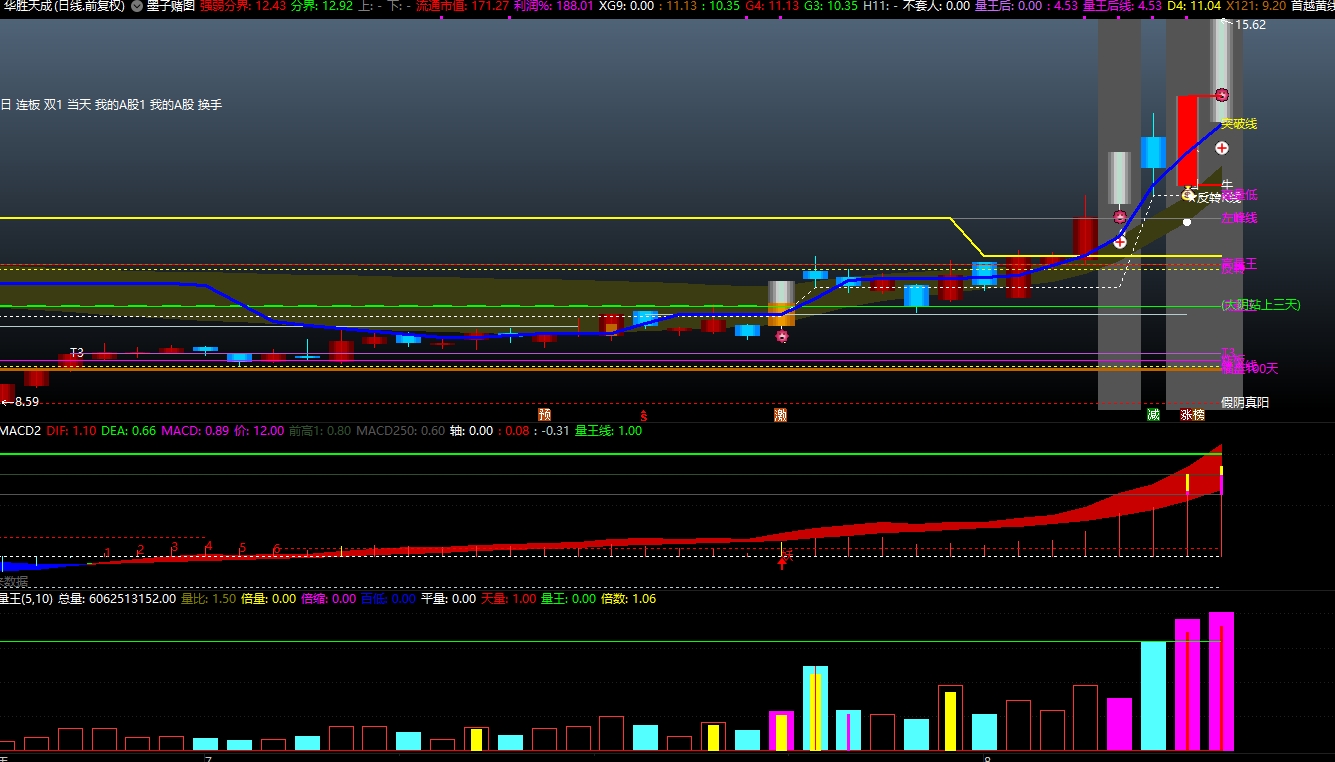Click the green 减 marker icon
1335x762 pixels.
[1153, 414]
